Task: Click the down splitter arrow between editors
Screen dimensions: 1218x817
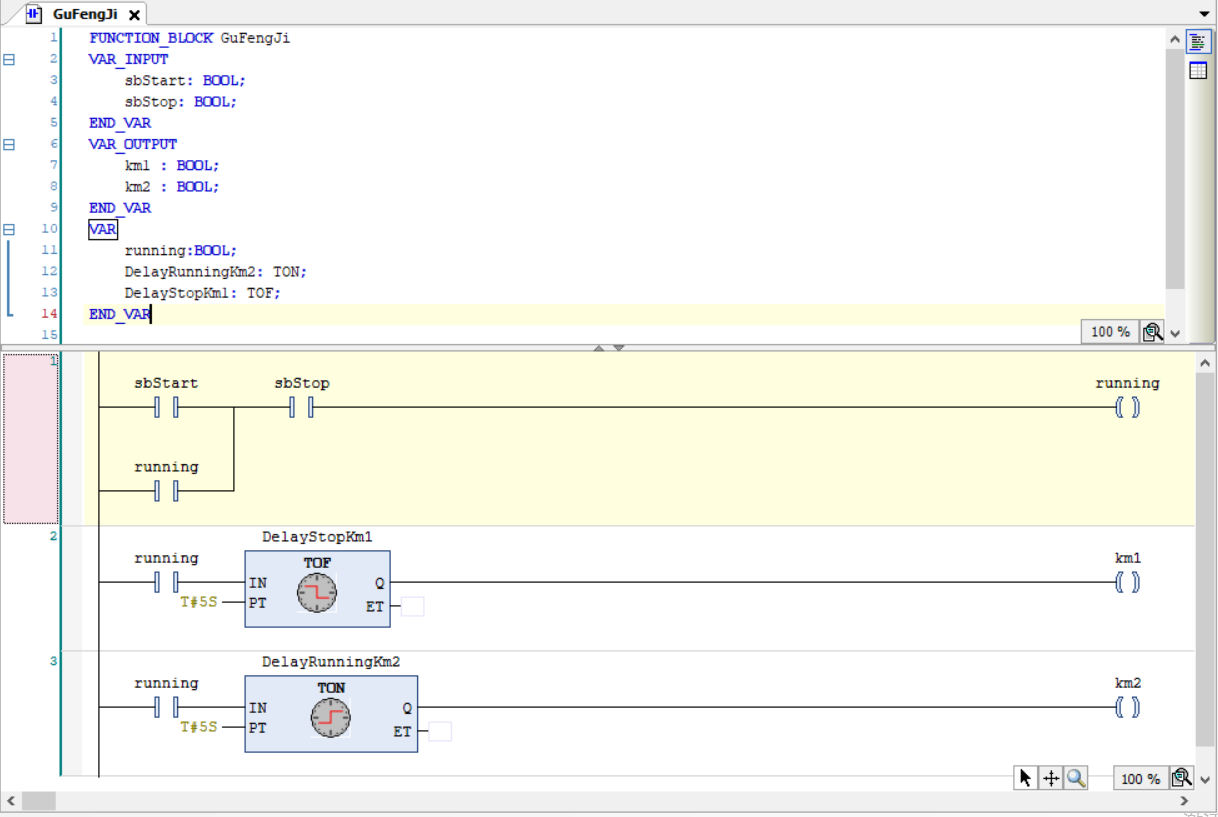Action: click(x=619, y=348)
